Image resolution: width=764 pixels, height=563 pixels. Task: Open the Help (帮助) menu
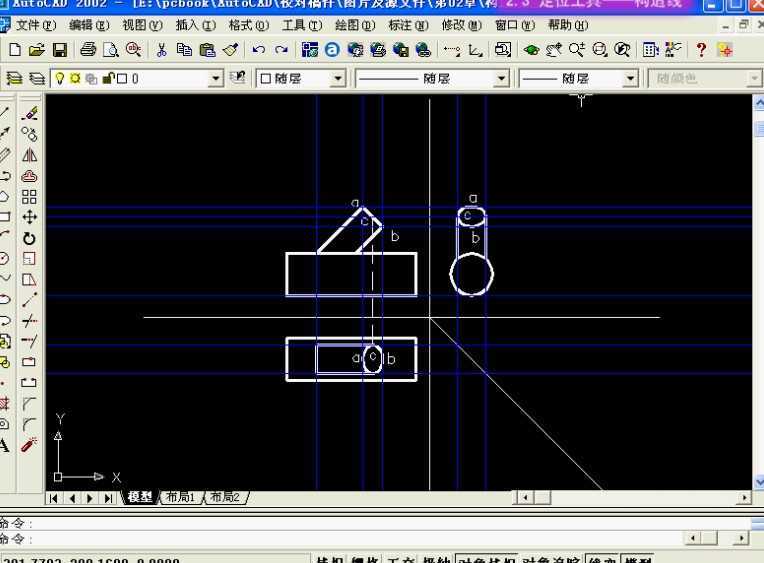click(568, 25)
